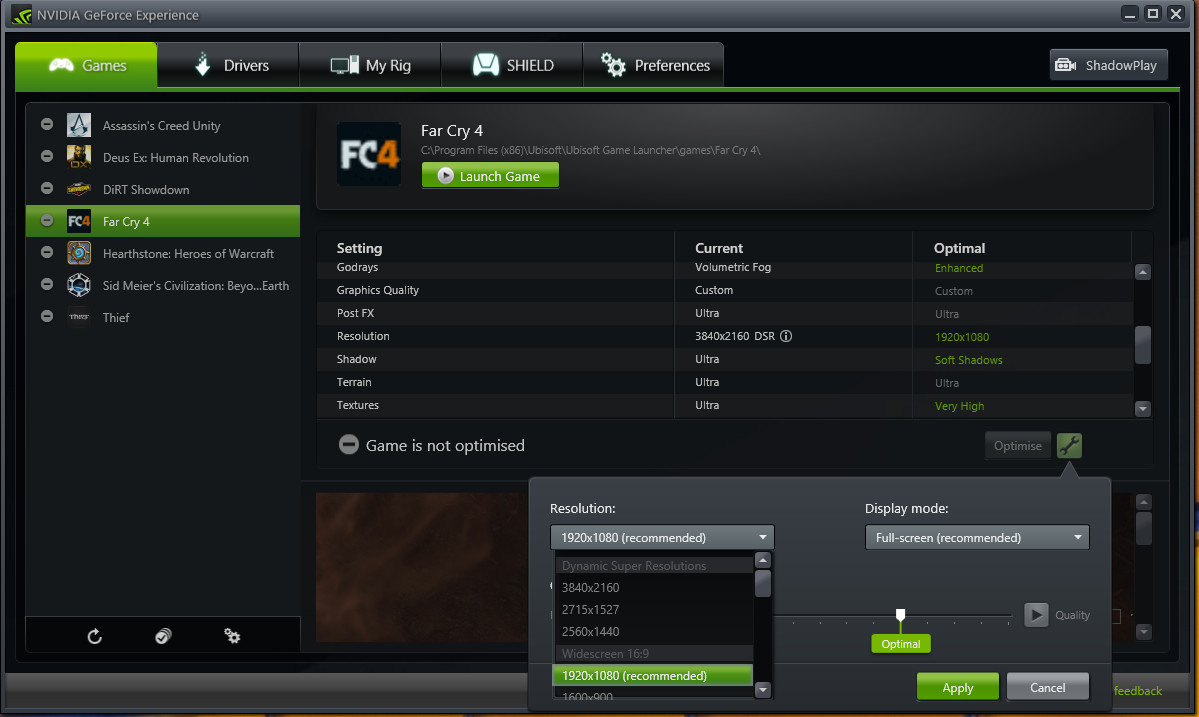The height and width of the screenshot is (717, 1199).
Task: Click the green Optimal slider label
Action: 901,644
